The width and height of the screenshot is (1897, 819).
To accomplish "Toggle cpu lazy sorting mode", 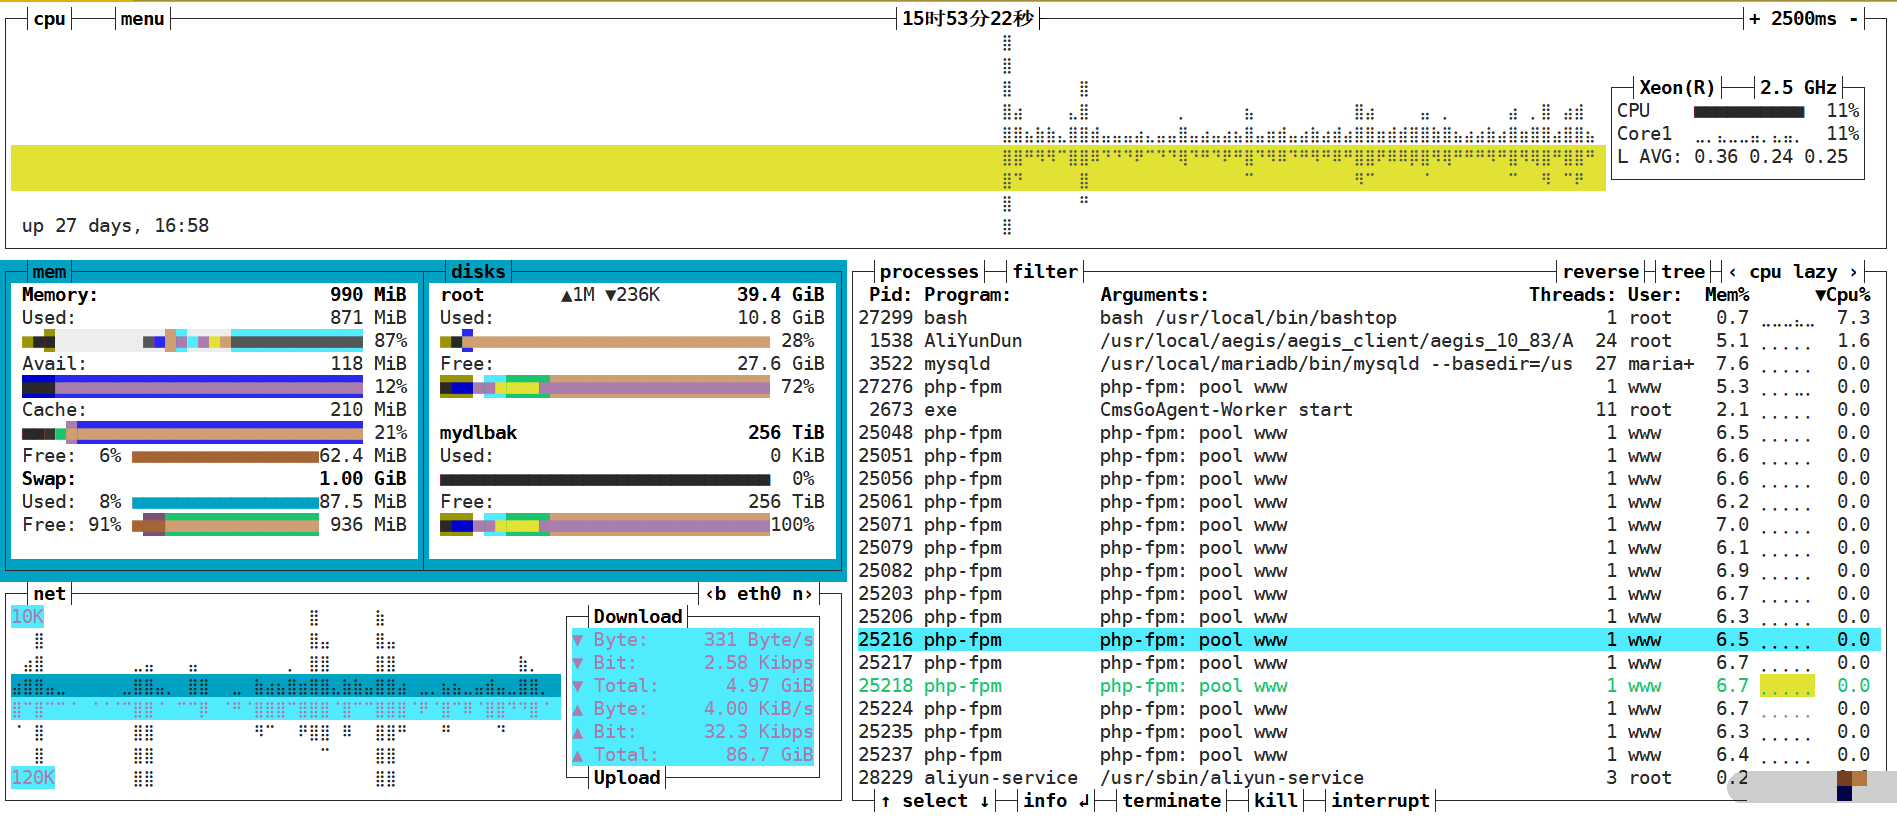I will tap(1793, 272).
